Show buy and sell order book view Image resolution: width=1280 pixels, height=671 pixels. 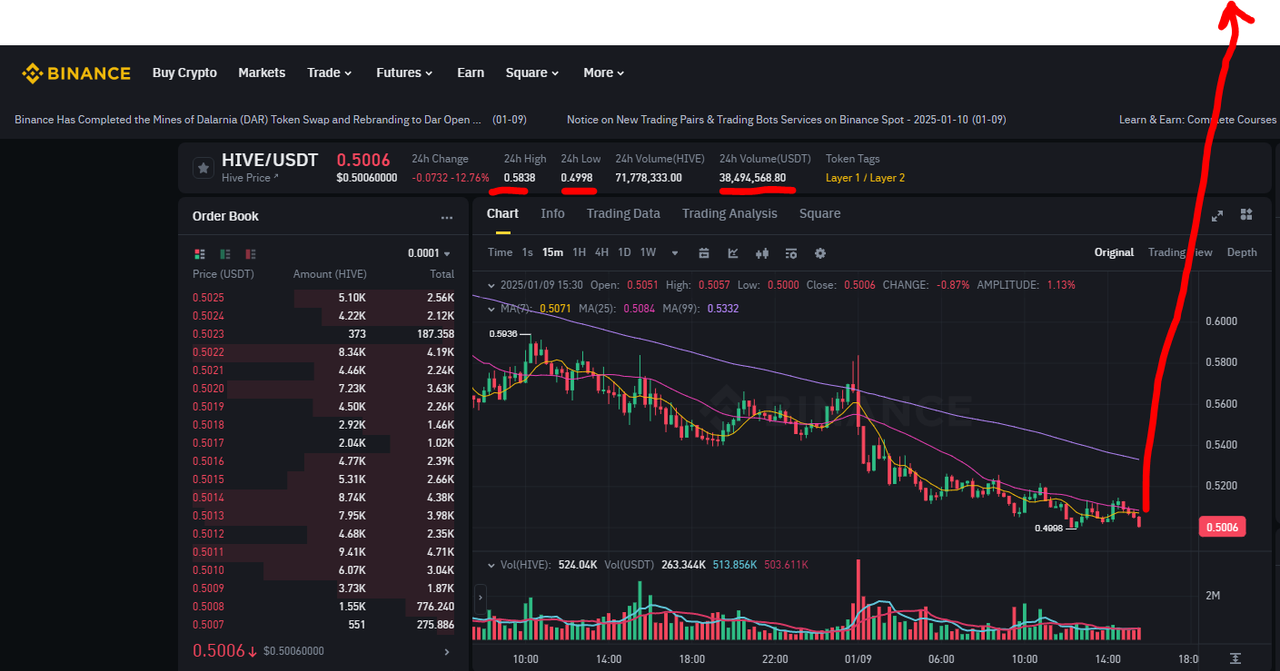tap(200, 254)
